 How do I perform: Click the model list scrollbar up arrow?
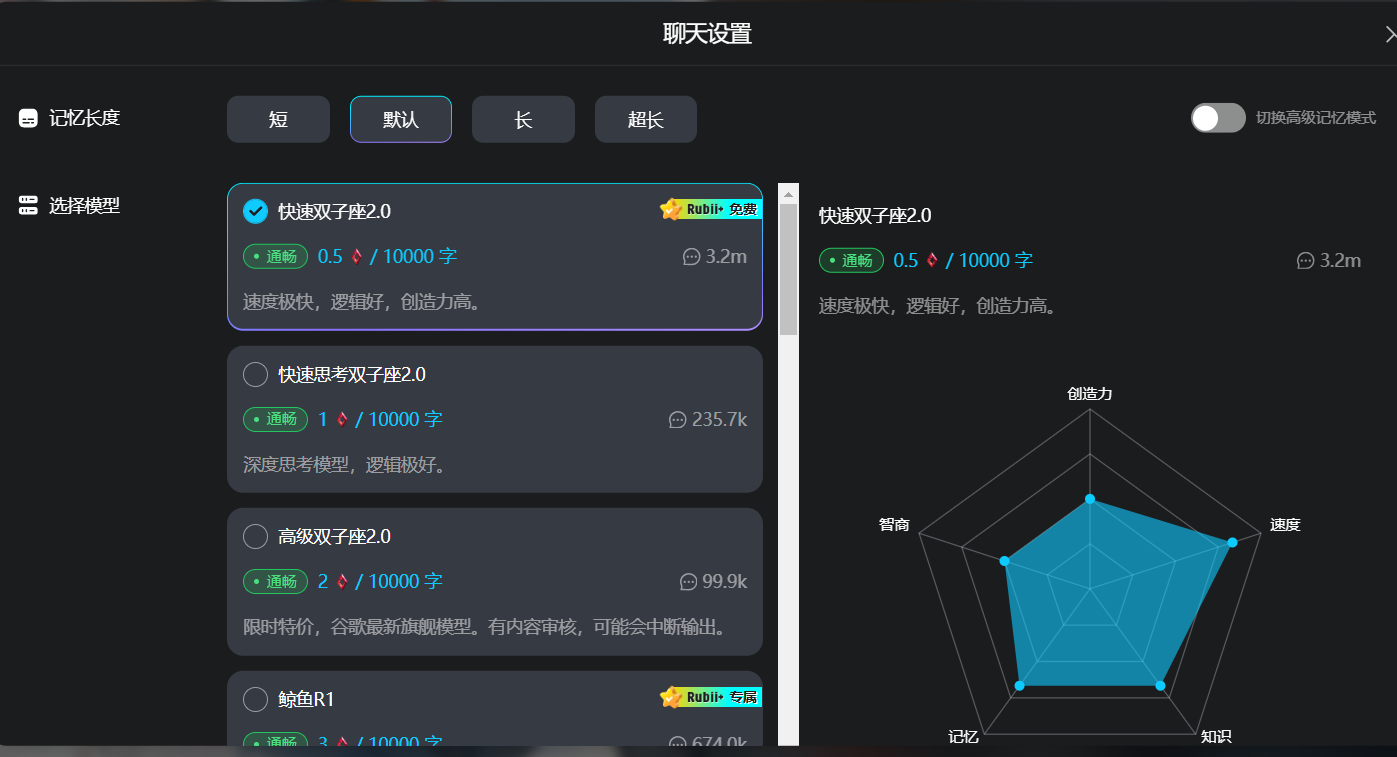[x=788, y=194]
